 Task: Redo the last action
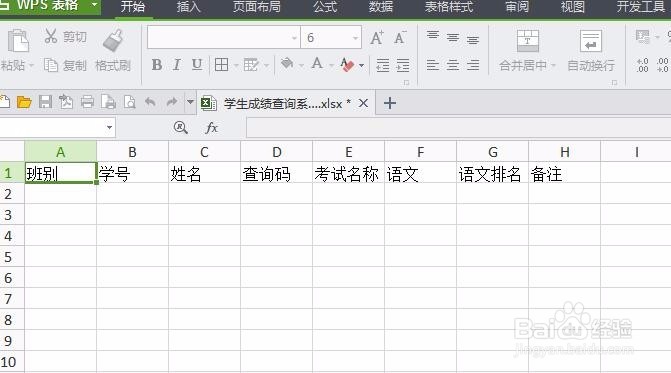click(172, 102)
